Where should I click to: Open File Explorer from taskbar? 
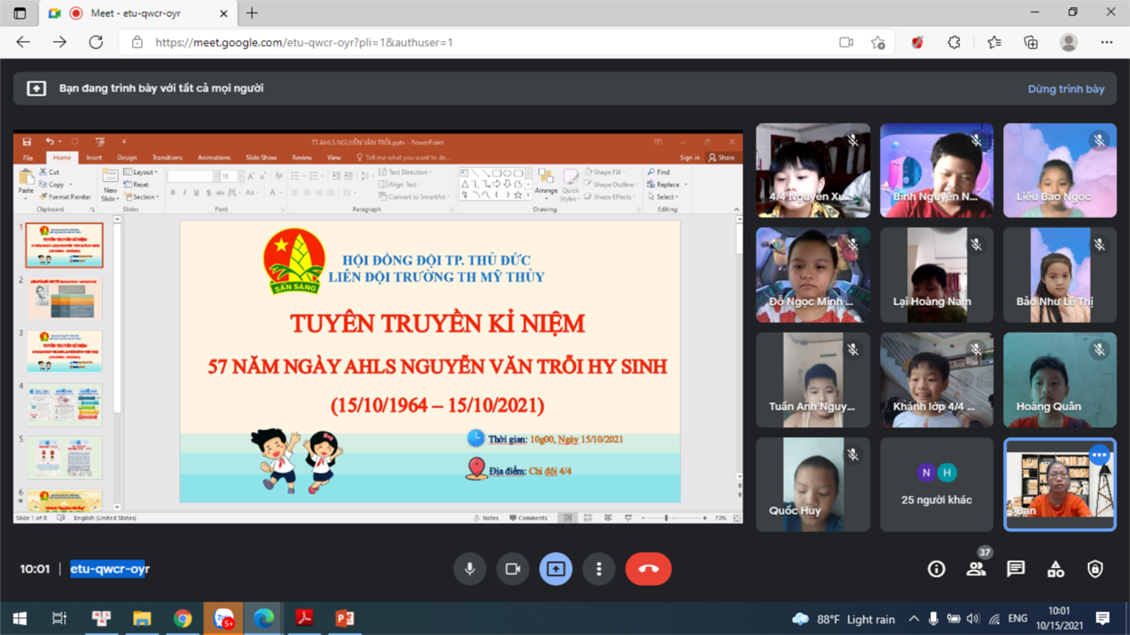142,618
